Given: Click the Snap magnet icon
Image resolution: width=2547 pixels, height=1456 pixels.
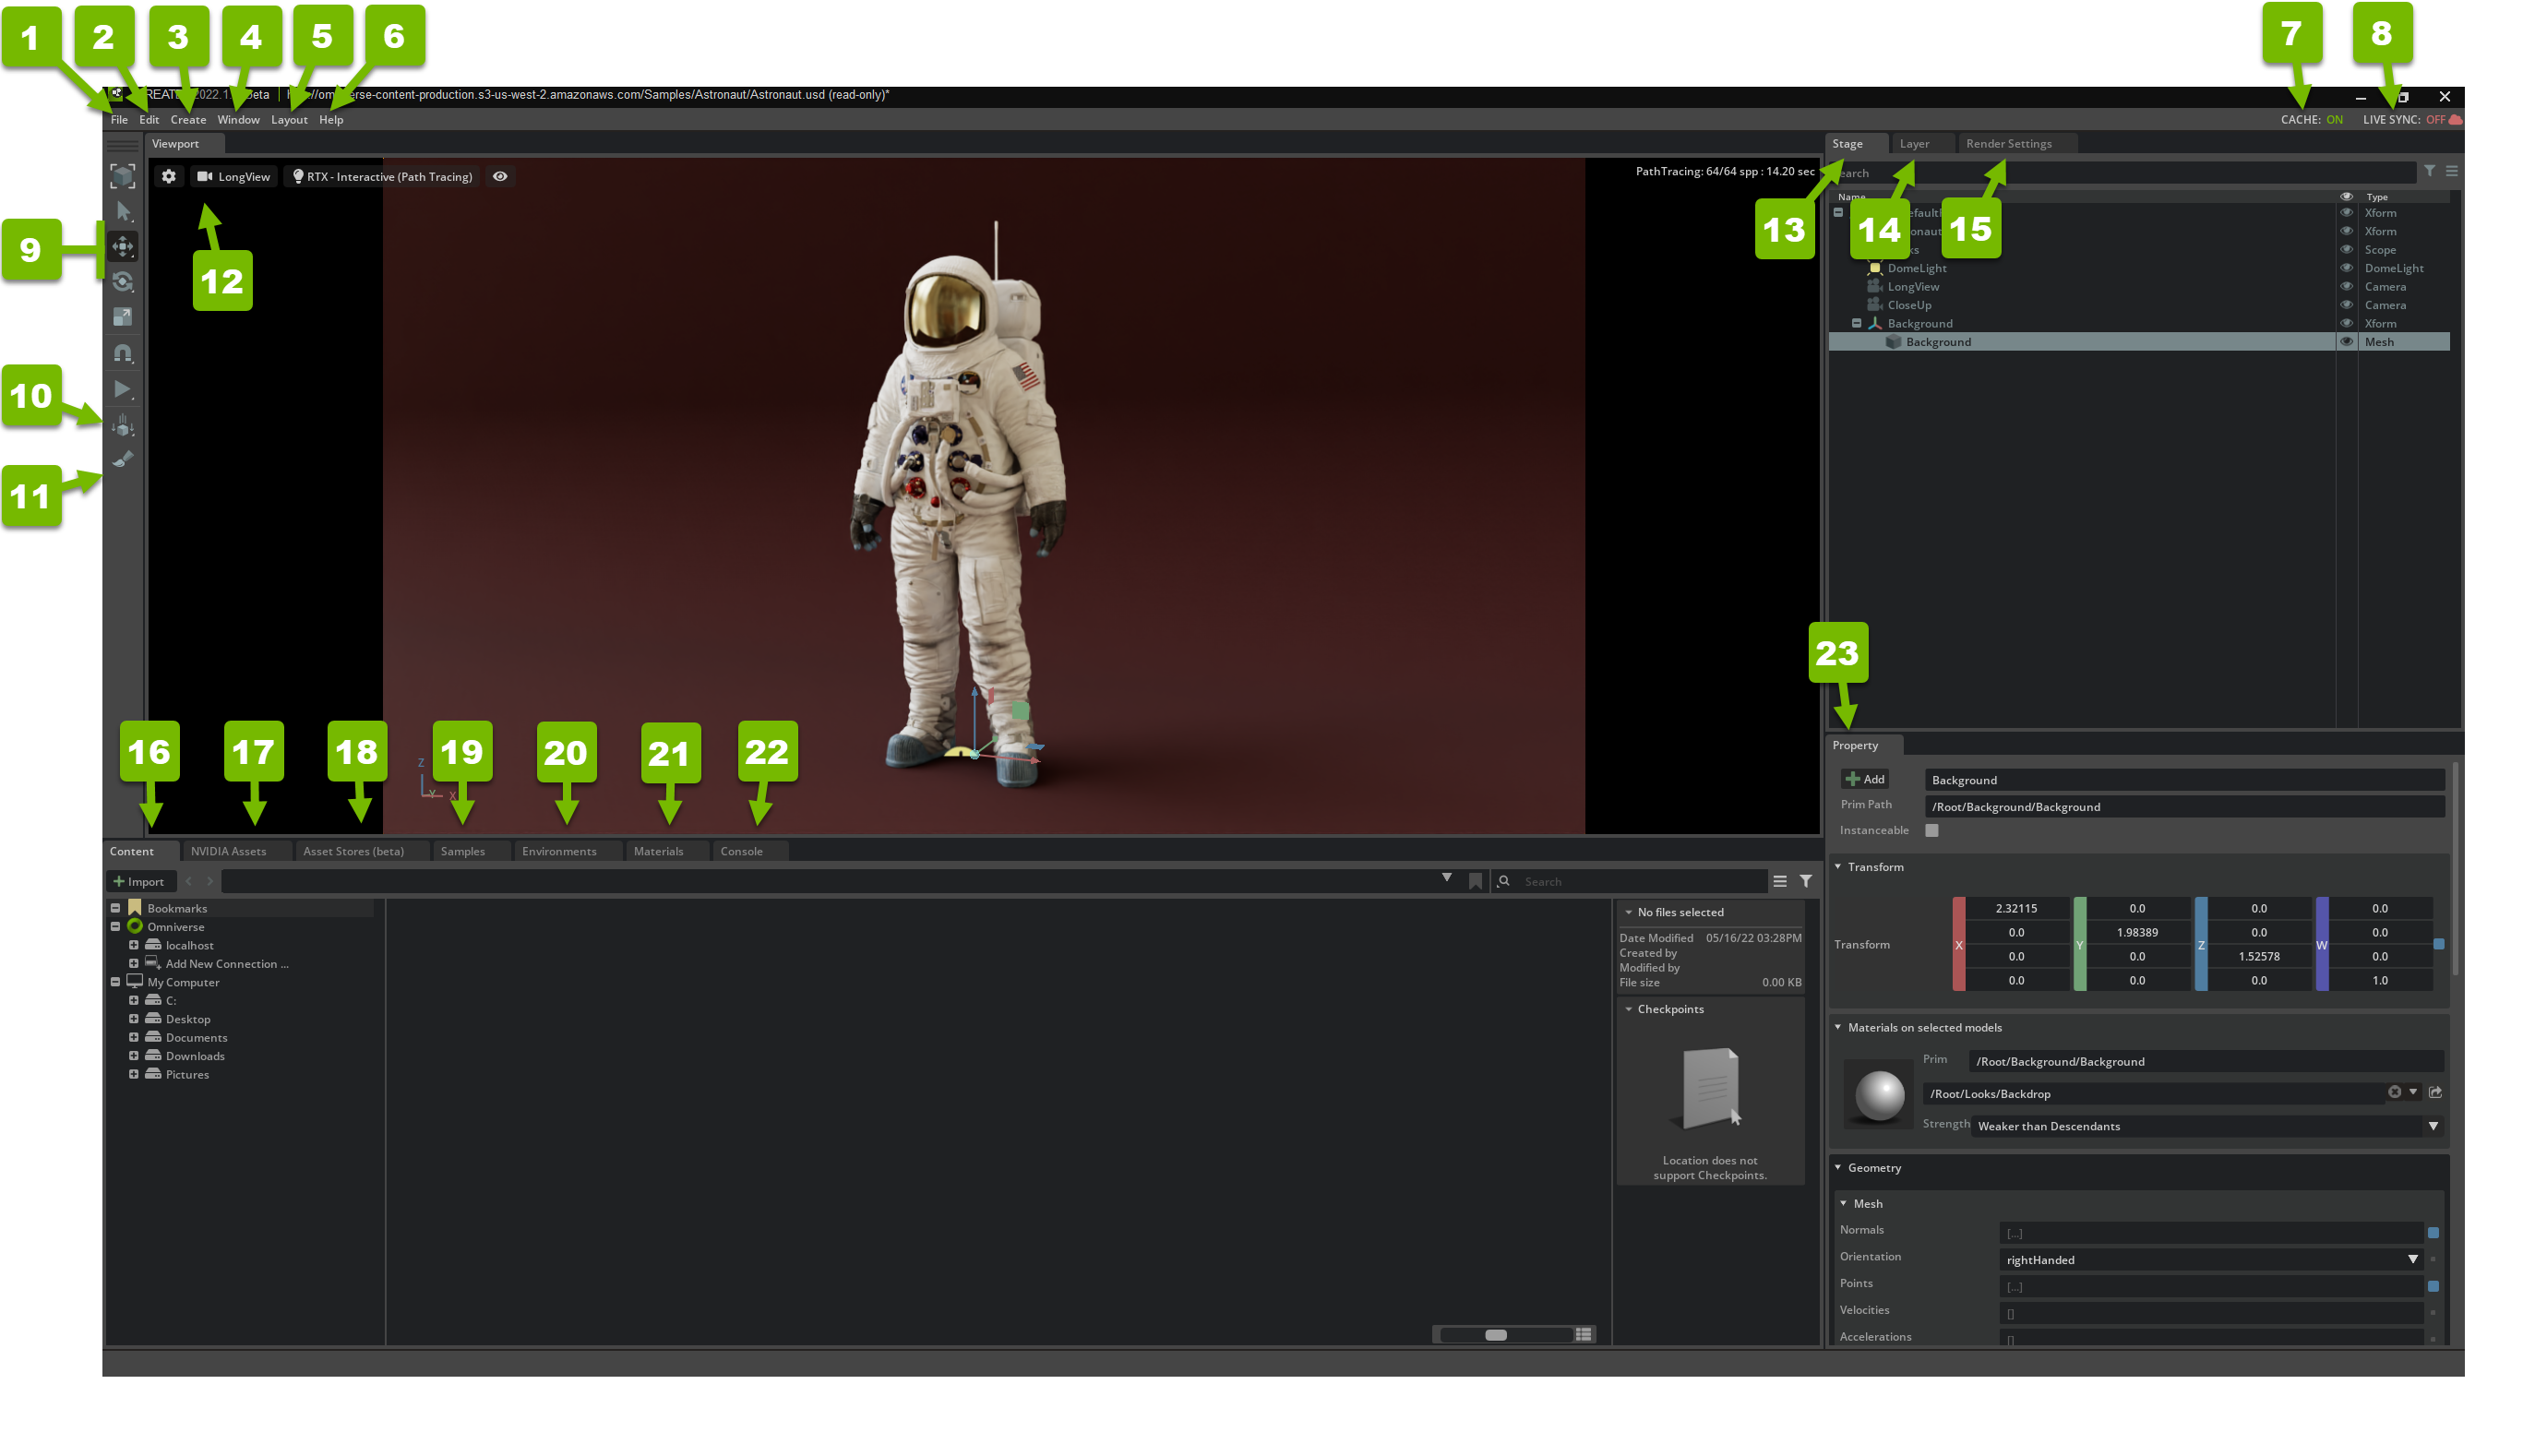Looking at the screenshot, I should pos(123,353).
